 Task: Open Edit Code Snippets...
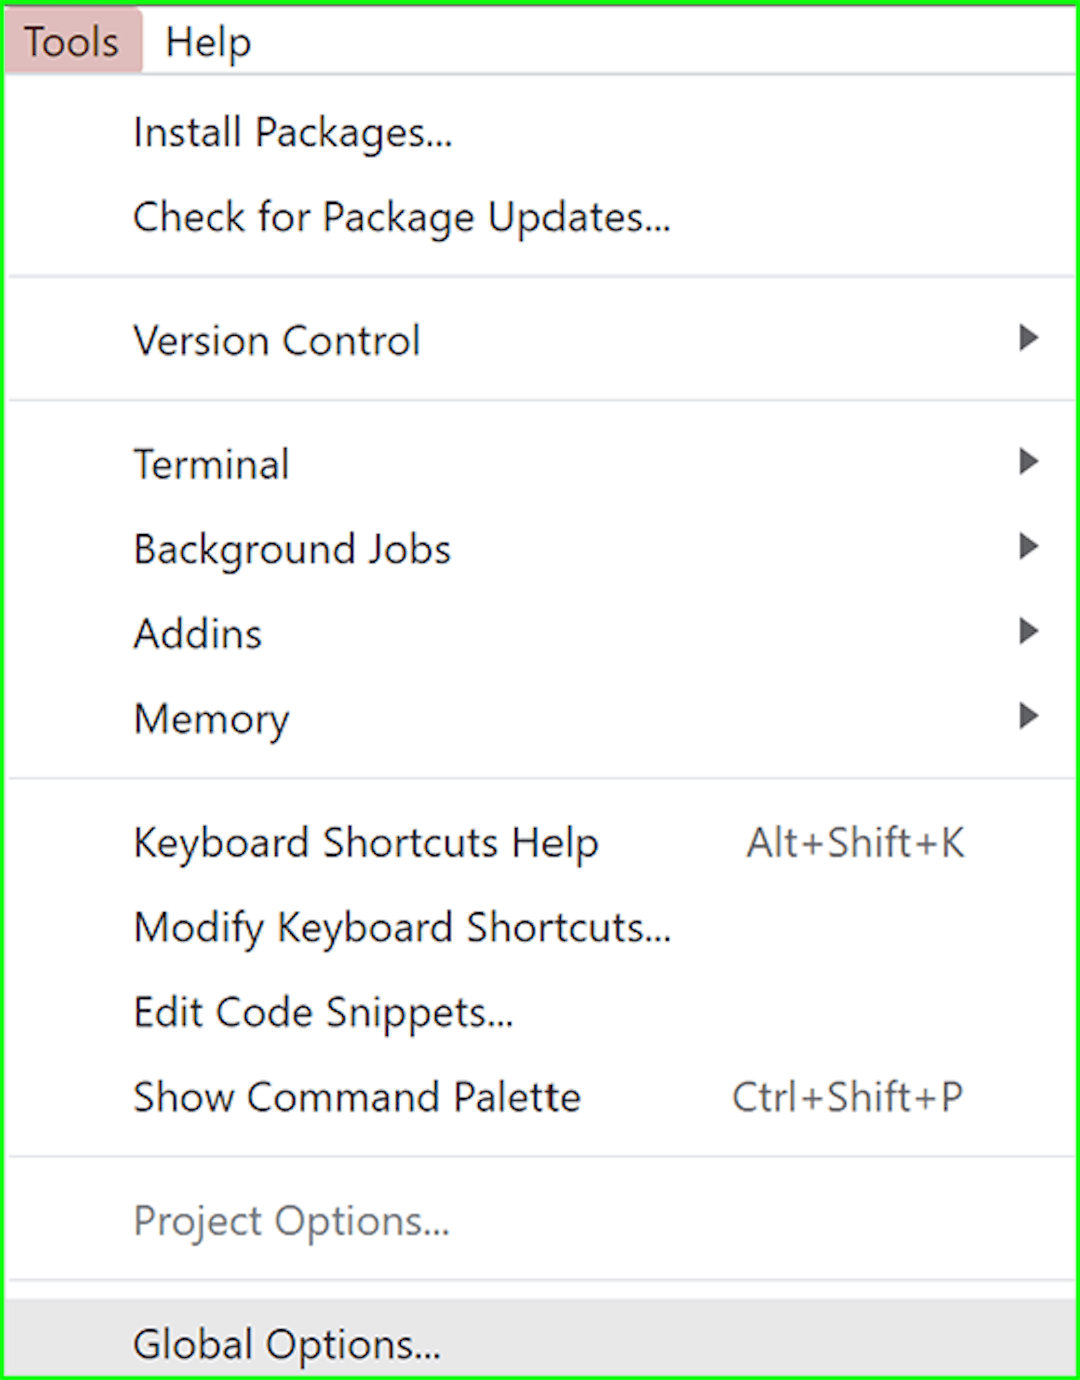pyautogui.click(x=322, y=1012)
